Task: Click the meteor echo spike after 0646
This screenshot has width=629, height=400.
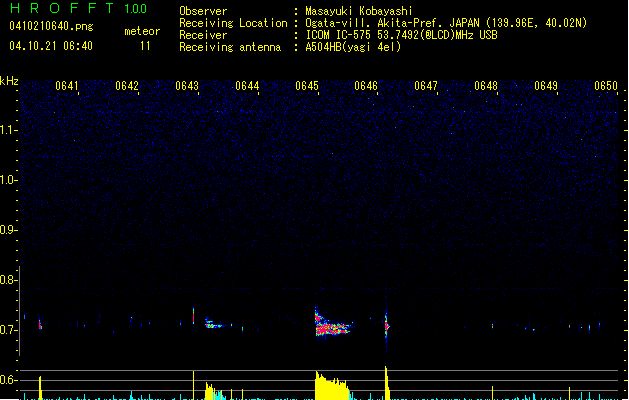Action: (x=387, y=325)
